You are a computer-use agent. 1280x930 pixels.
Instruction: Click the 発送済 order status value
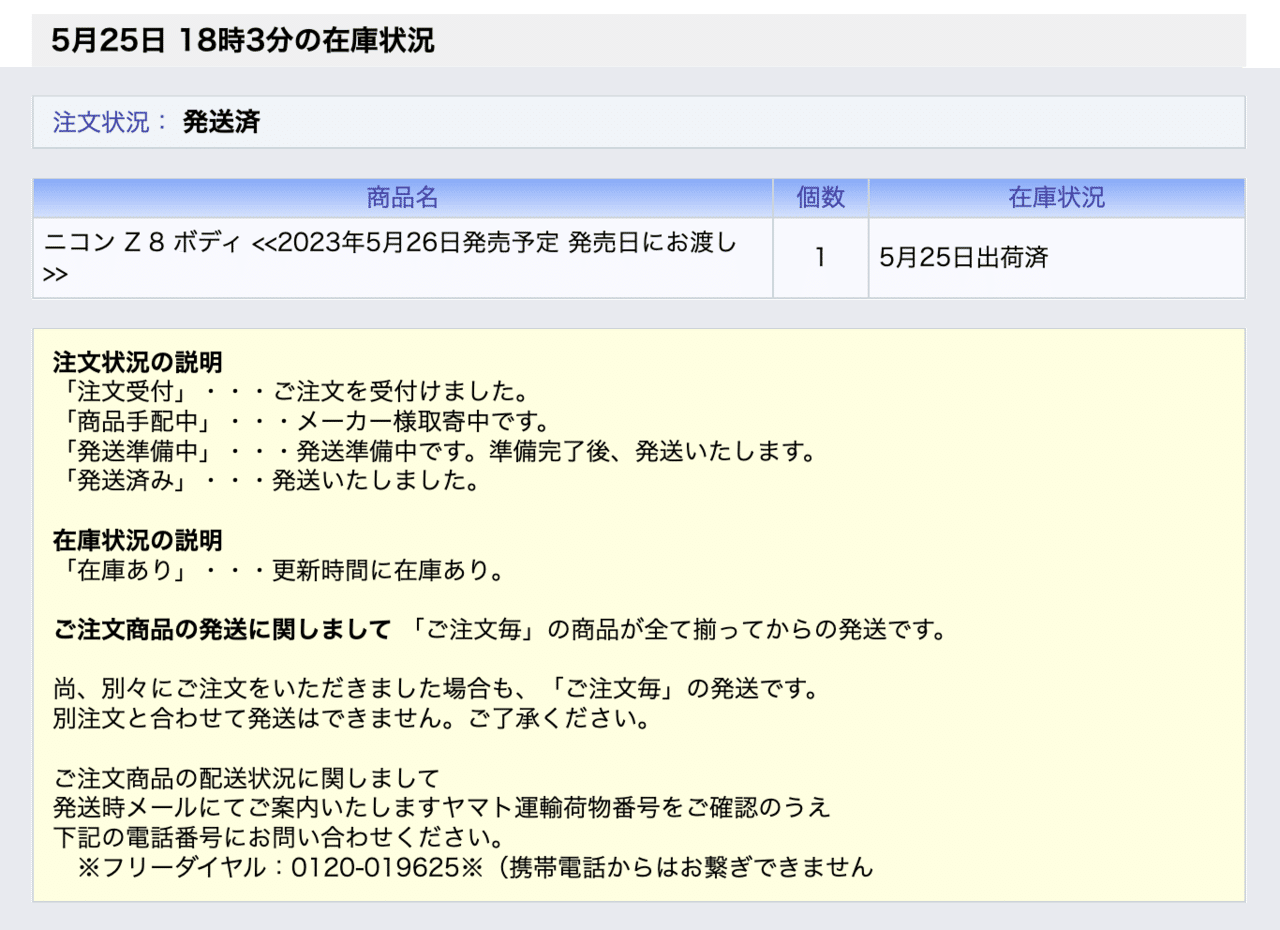(x=221, y=122)
